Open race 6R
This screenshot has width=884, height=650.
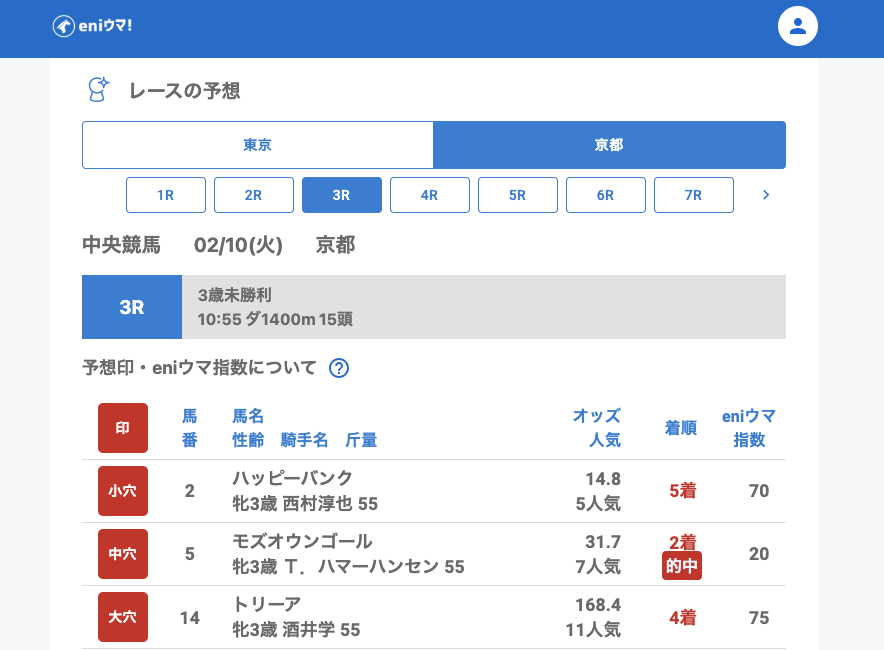(606, 195)
